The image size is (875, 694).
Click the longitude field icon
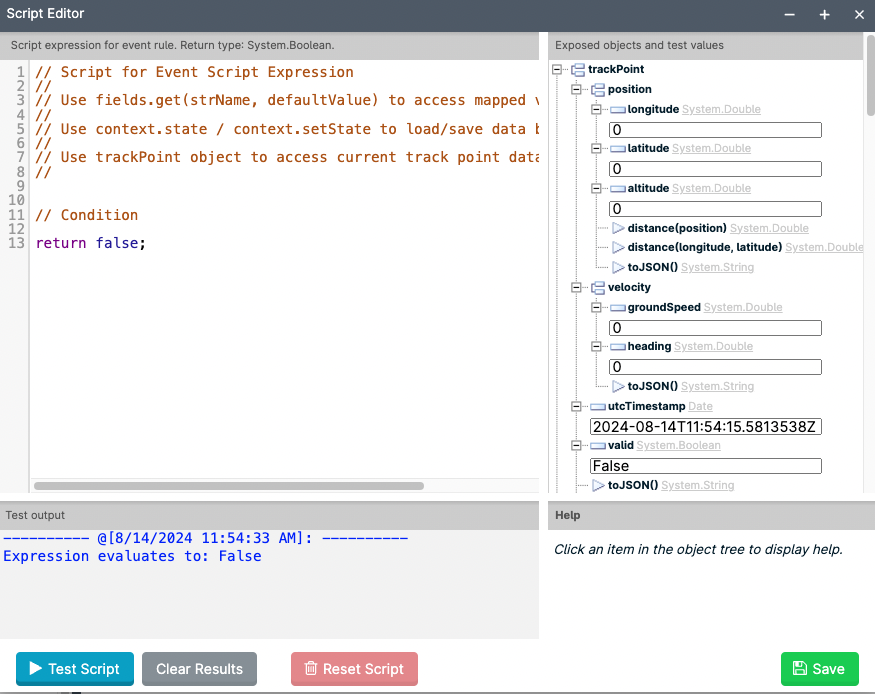[617, 110]
